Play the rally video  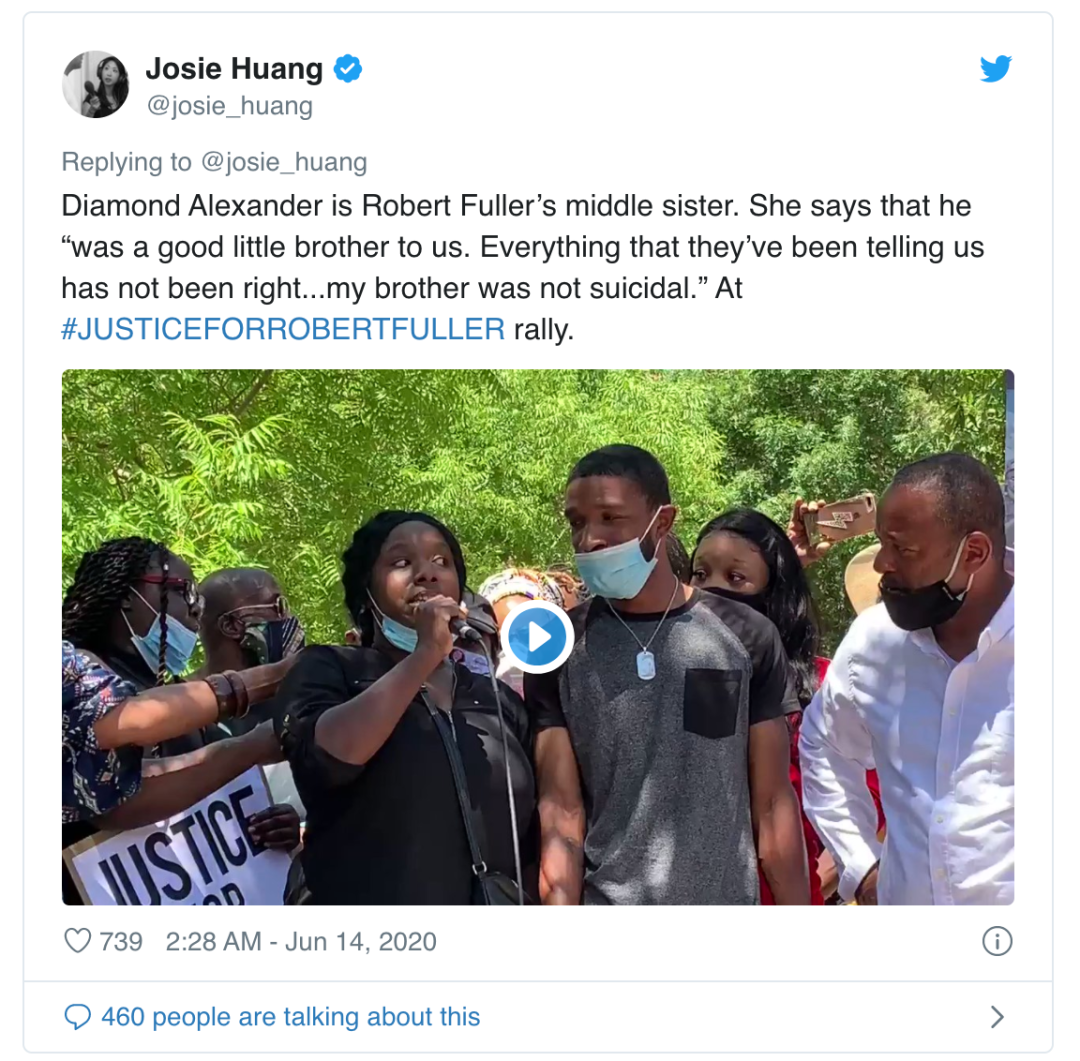pos(538,637)
